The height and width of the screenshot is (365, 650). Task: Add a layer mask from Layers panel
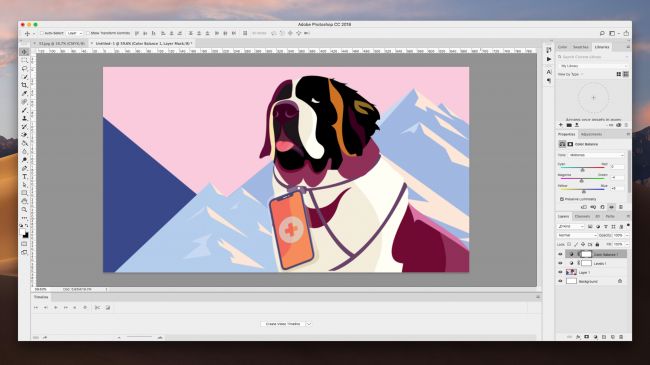[x=587, y=337]
